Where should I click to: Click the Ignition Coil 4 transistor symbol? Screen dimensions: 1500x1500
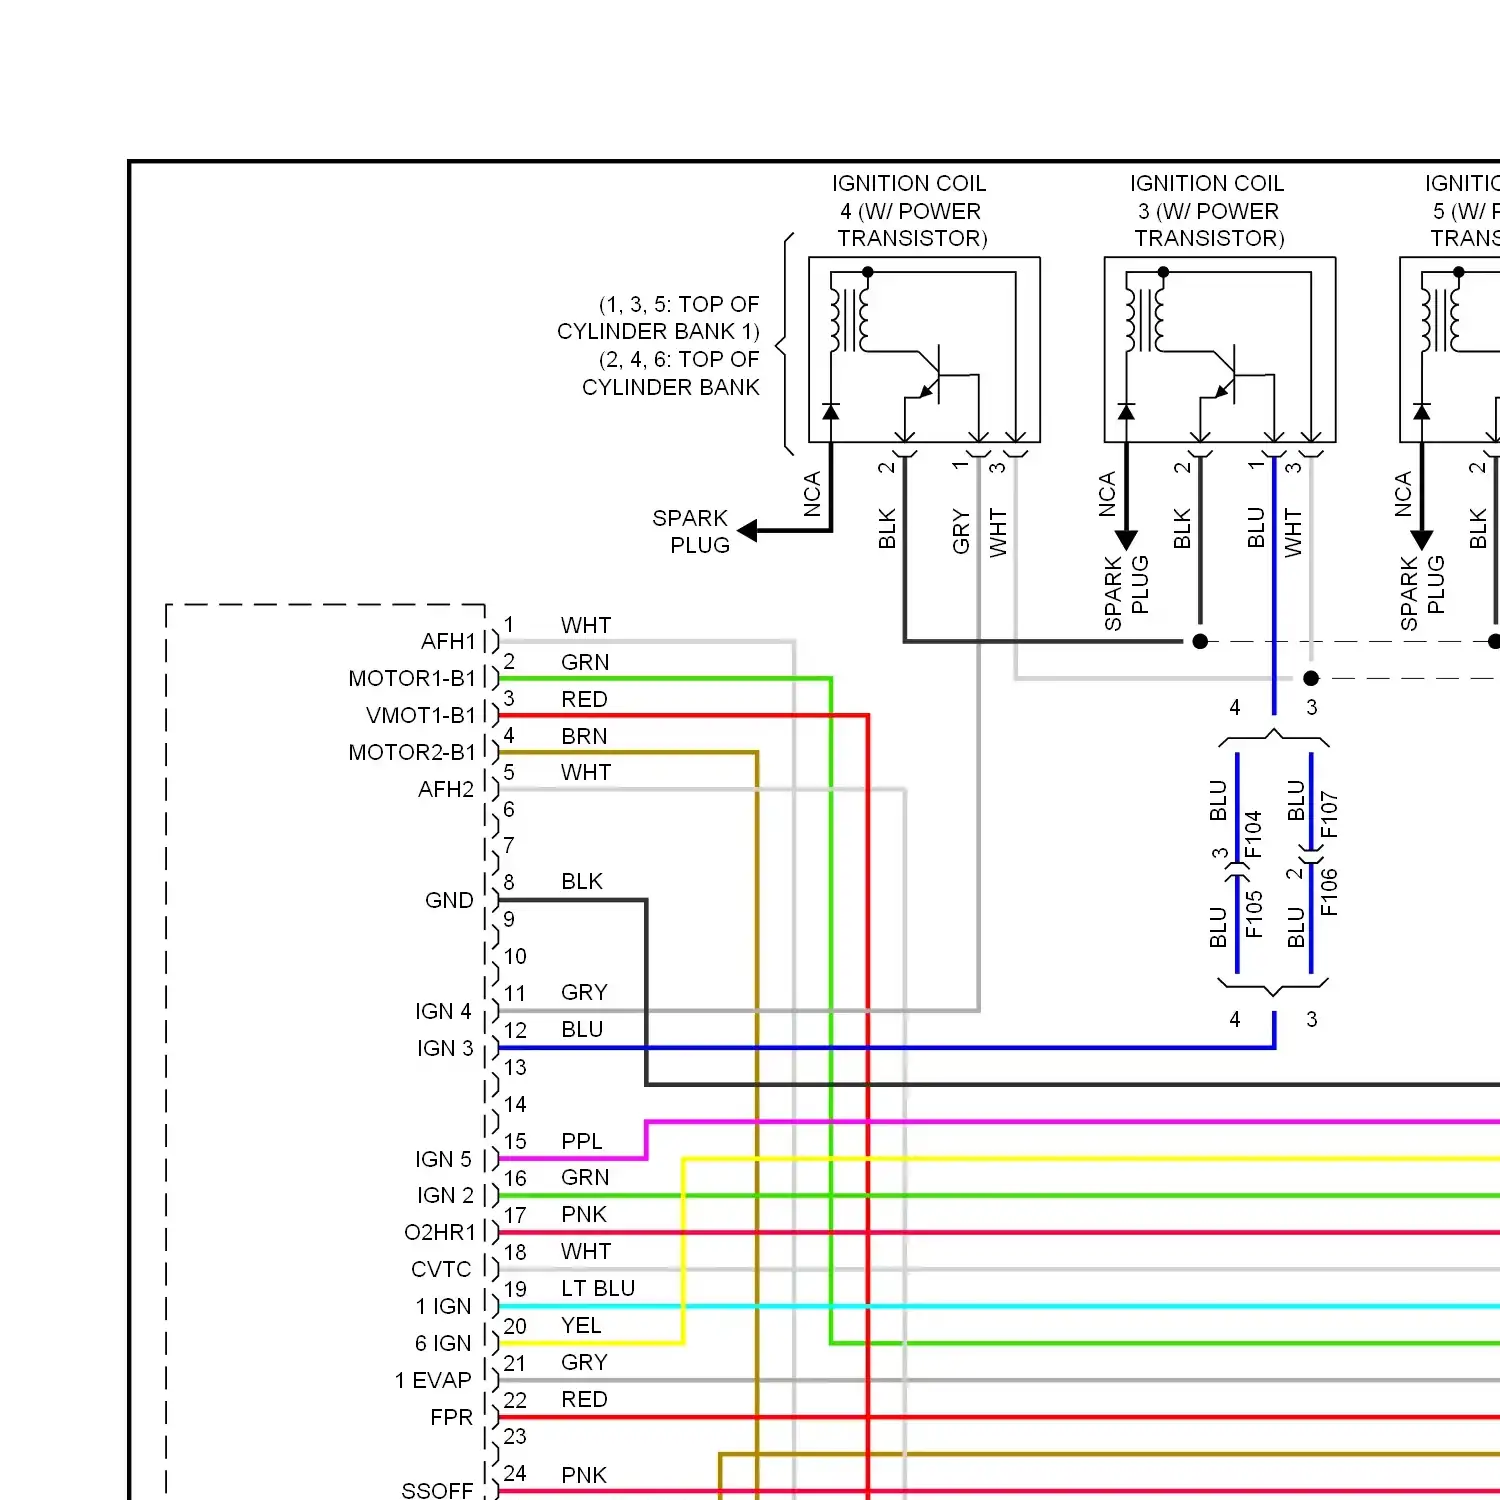click(930, 375)
